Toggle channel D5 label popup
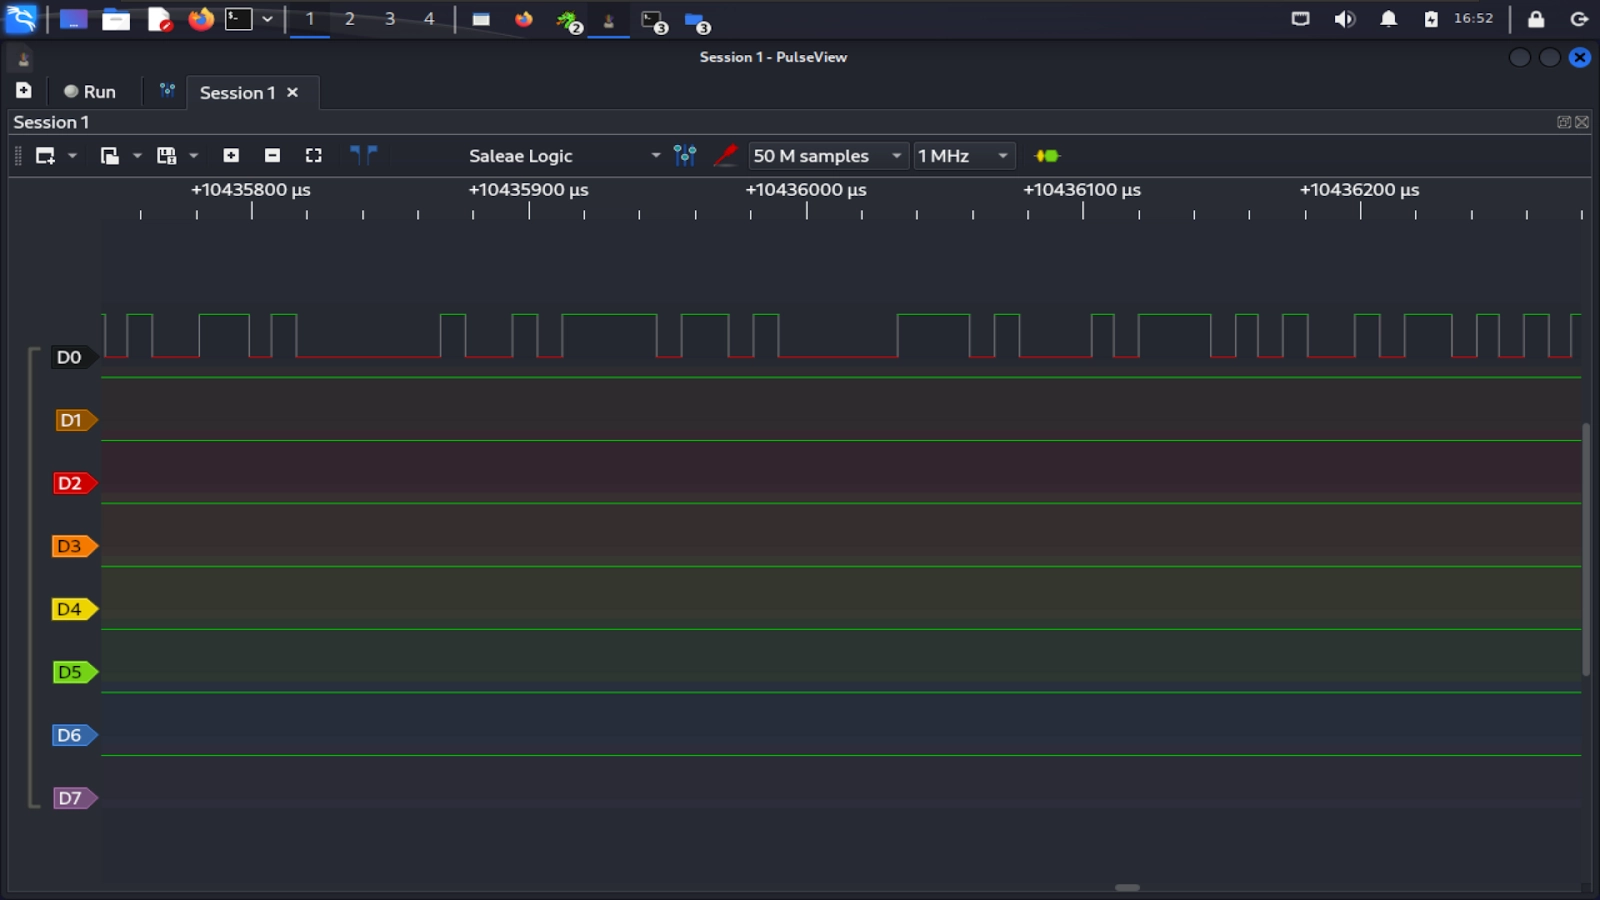 [x=72, y=671]
